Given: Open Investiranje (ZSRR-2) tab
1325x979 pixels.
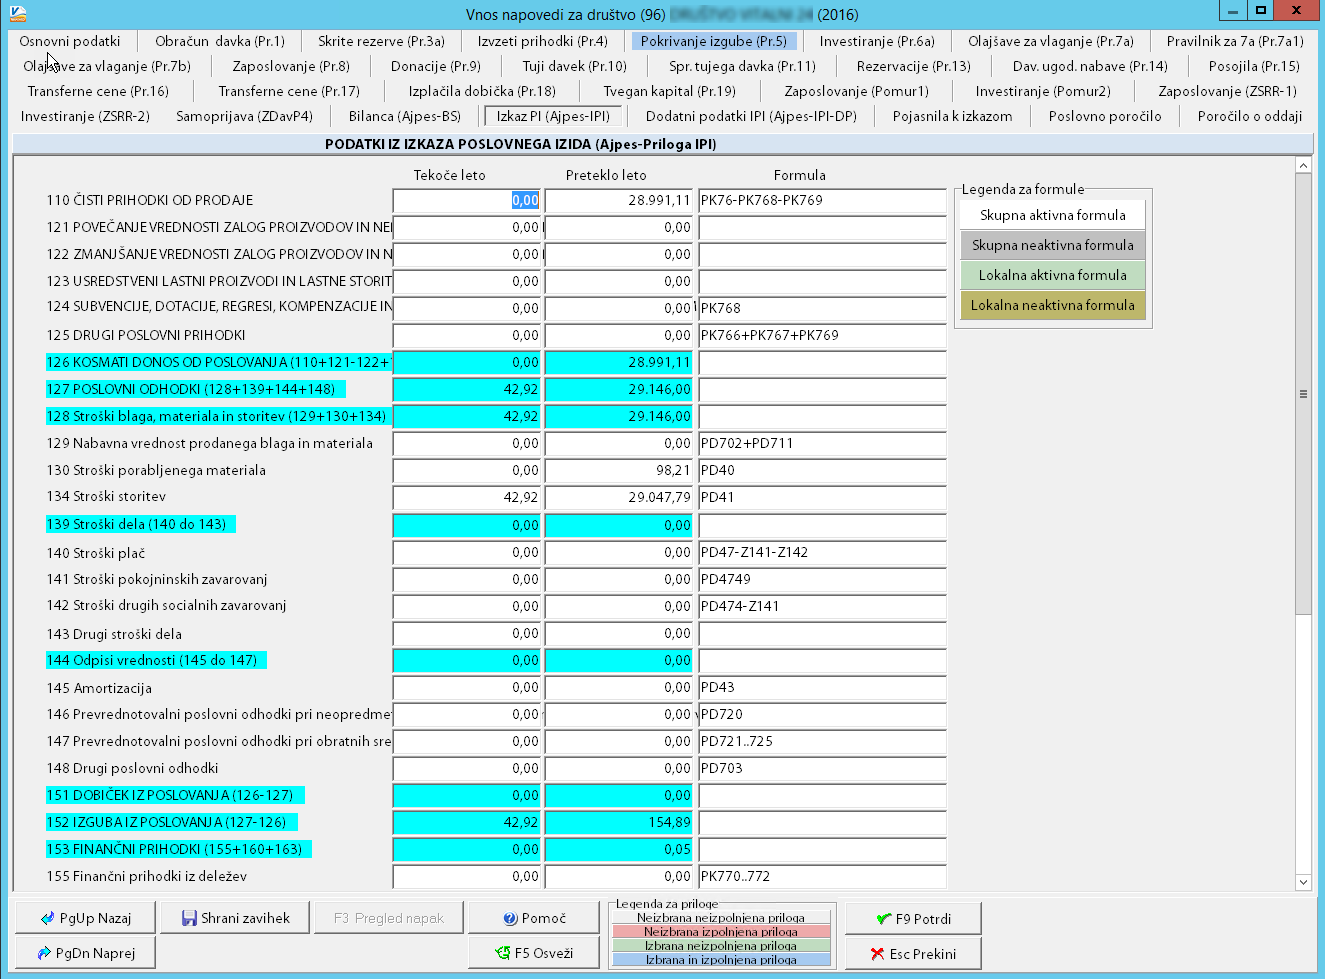Looking at the screenshot, I should pyautogui.click(x=85, y=116).
